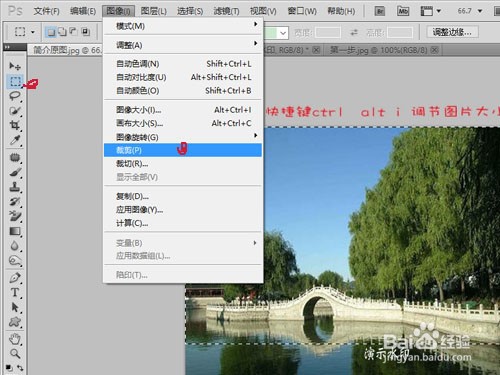The image size is (500, 375).
Task: Choose 自动对比度(U) menu entry
Action: pos(183,77)
